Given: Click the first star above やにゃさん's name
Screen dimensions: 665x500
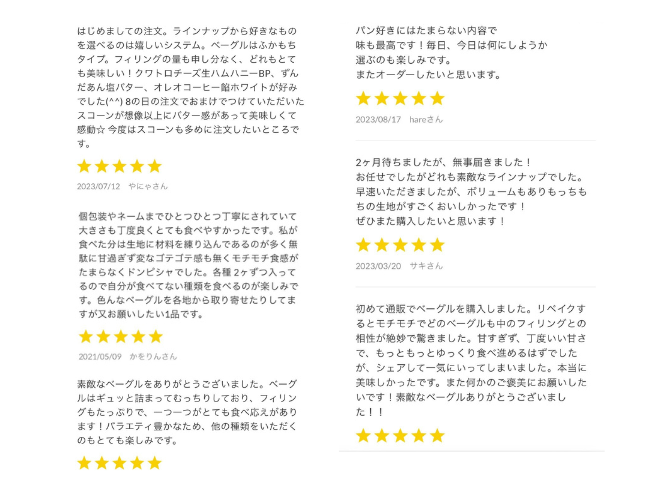Looking at the screenshot, I should (x=85, y=166).
